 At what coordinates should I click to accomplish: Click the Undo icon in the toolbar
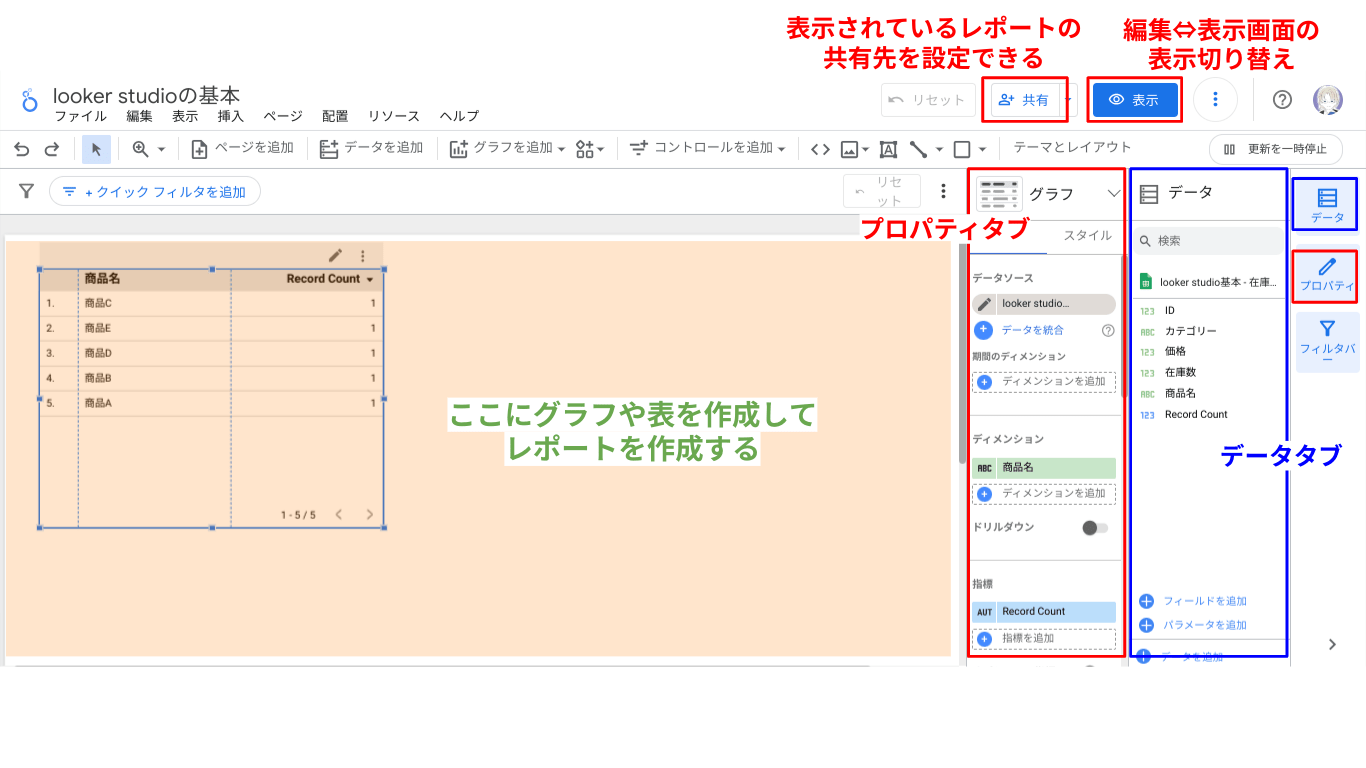pos(20,148)
